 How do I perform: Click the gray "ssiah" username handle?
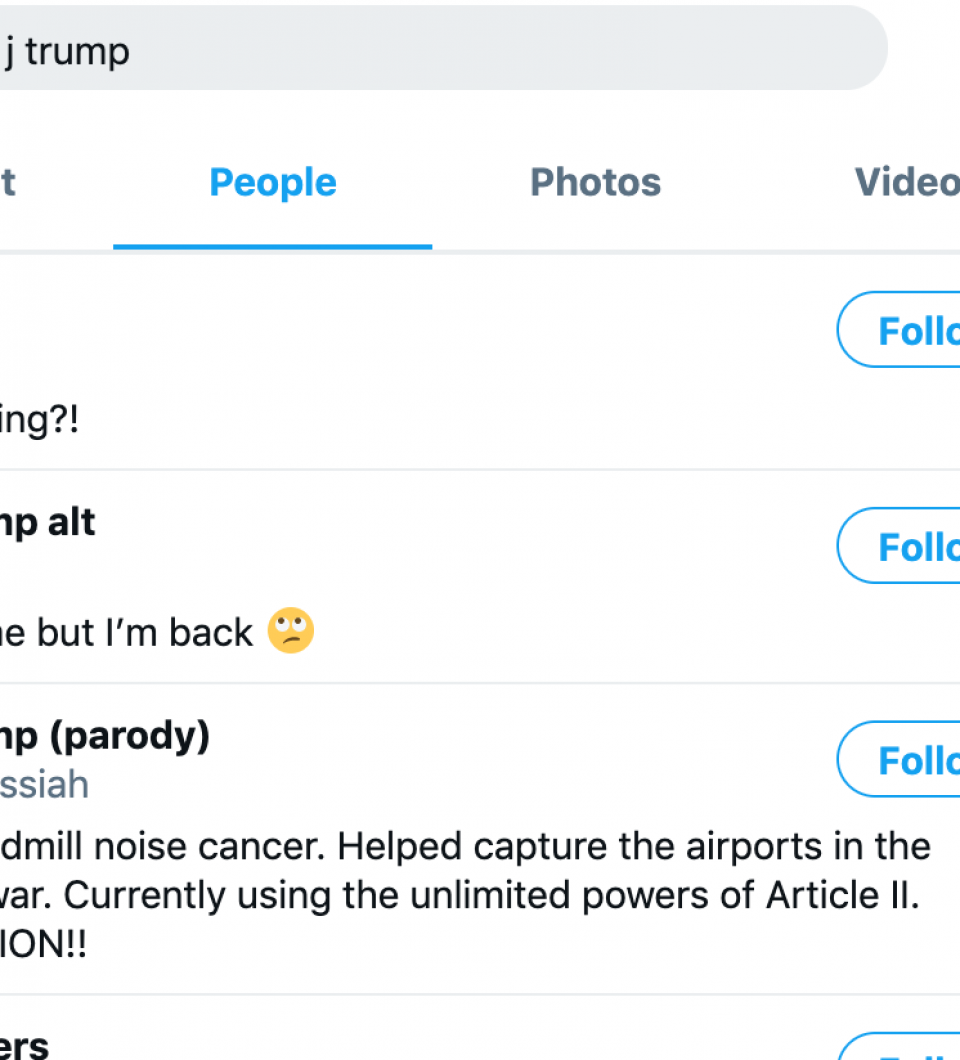[44, 785]
